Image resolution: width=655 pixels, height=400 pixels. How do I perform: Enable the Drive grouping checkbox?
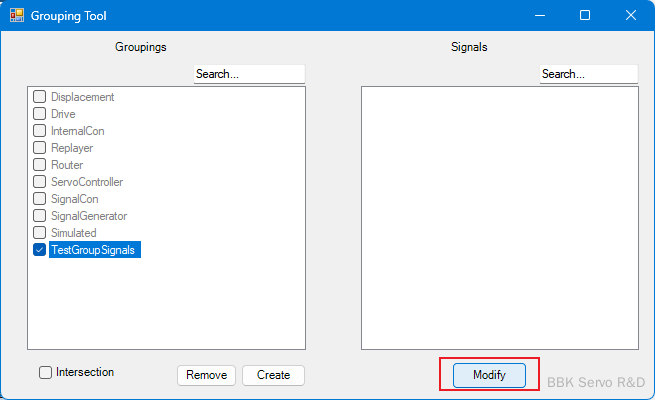pyautogui.click(x=40, y=114)
